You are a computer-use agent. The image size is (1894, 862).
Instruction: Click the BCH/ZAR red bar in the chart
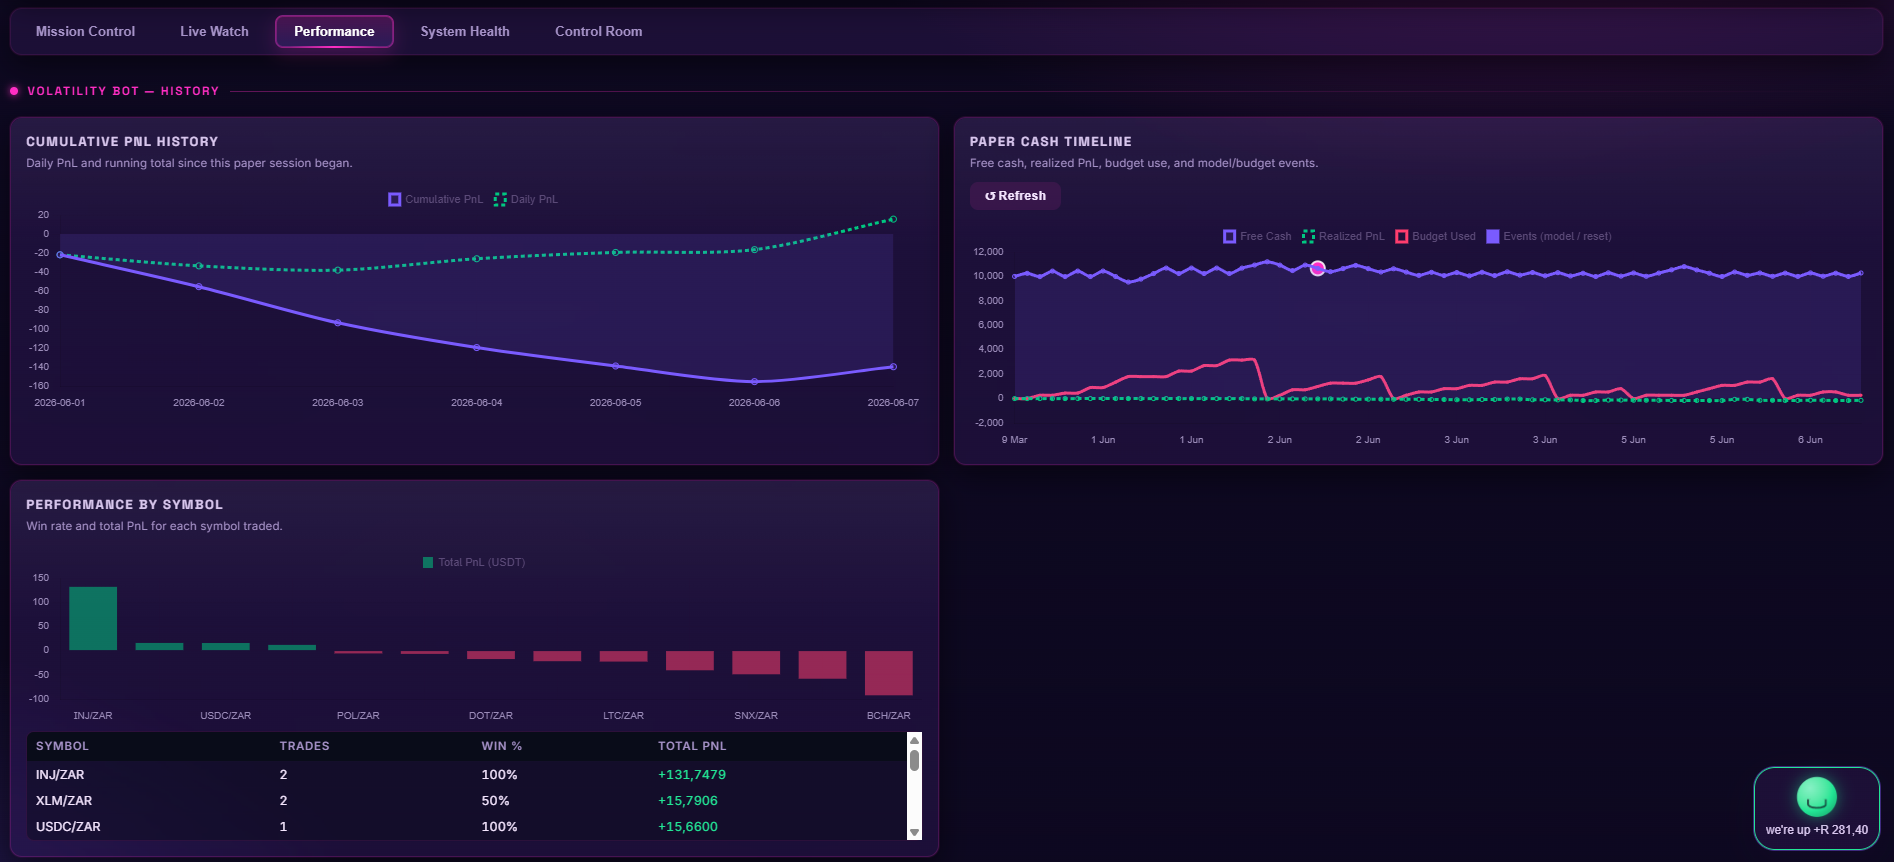click(888, 673)
